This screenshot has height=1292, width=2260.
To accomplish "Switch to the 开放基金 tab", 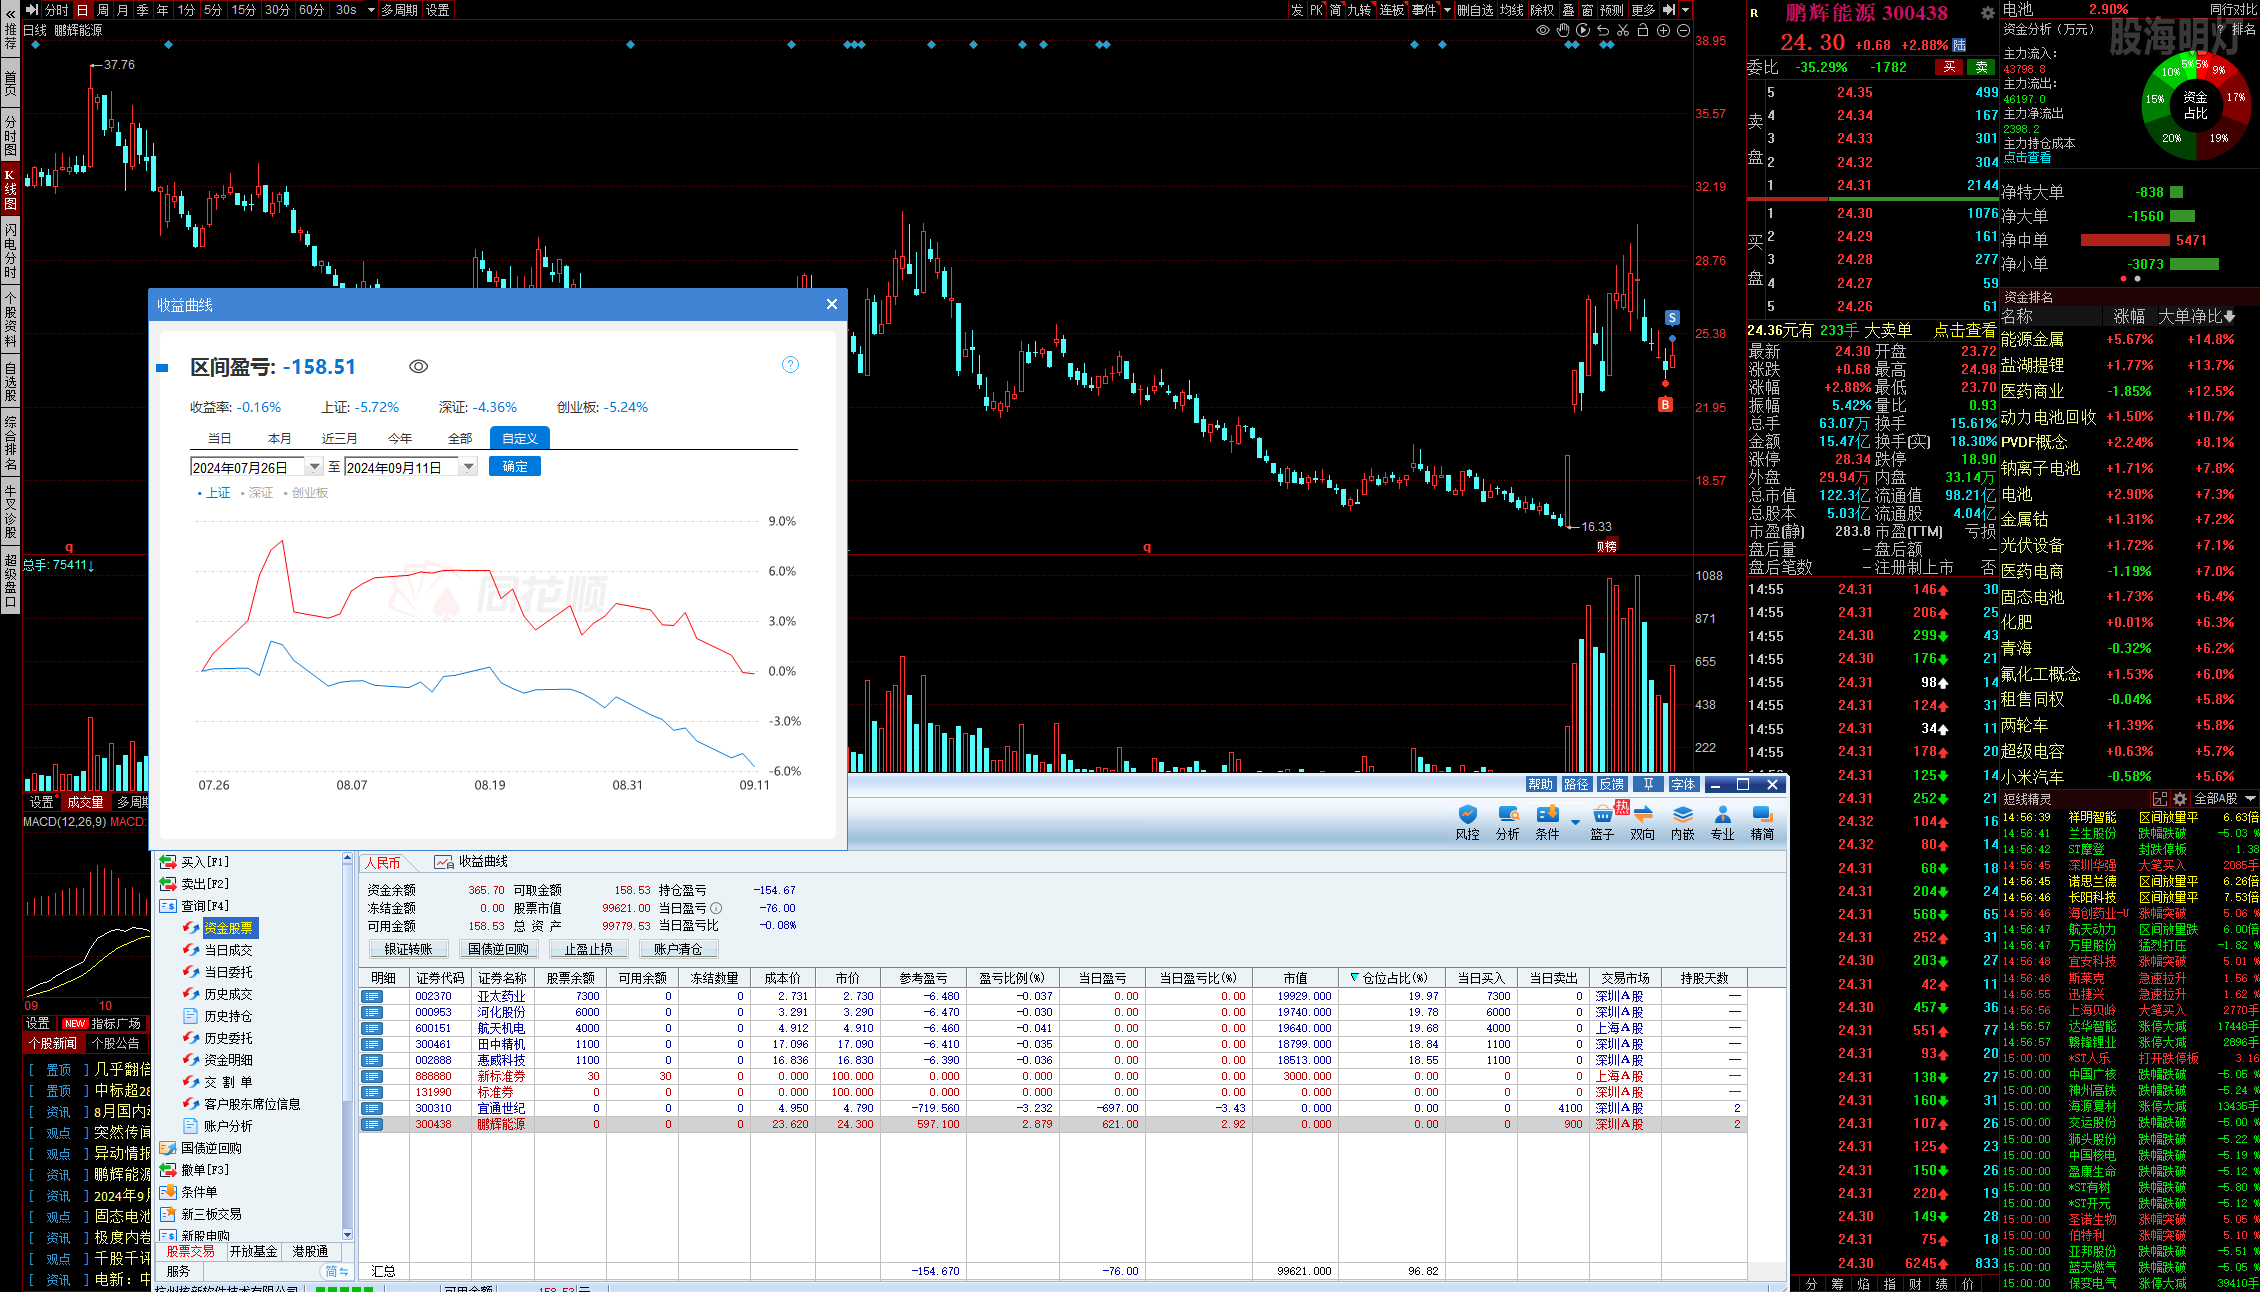I will click(253, 1251).
